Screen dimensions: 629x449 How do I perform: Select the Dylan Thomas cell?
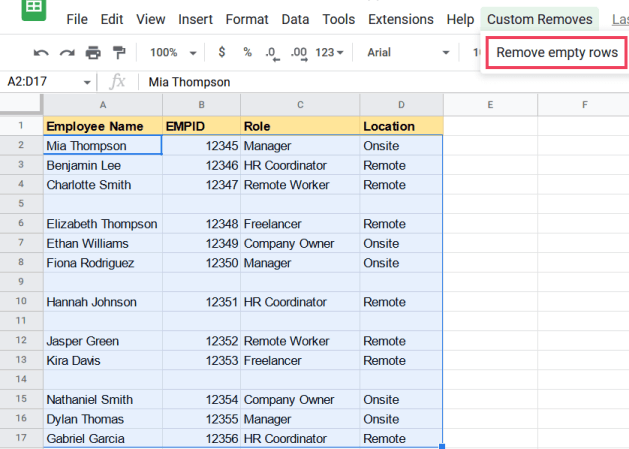pyautogui.click(x=103, y=419)
